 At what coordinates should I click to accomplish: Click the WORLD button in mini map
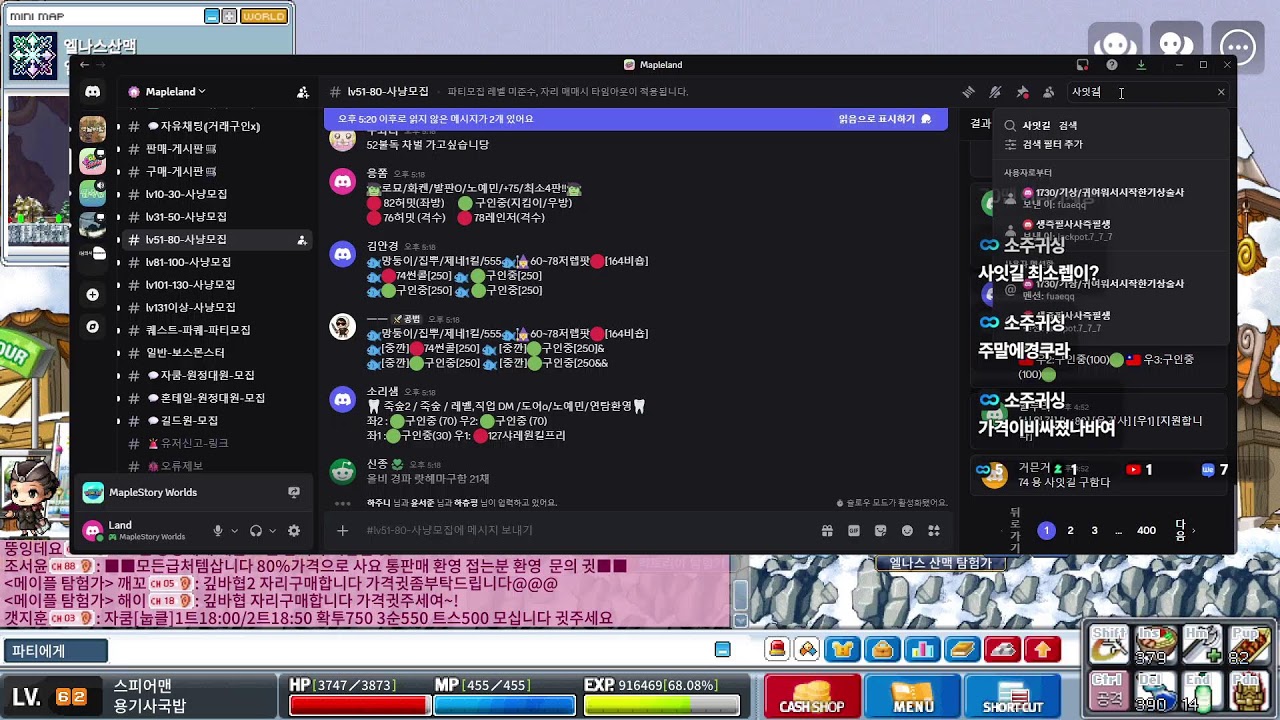[264, 16]
